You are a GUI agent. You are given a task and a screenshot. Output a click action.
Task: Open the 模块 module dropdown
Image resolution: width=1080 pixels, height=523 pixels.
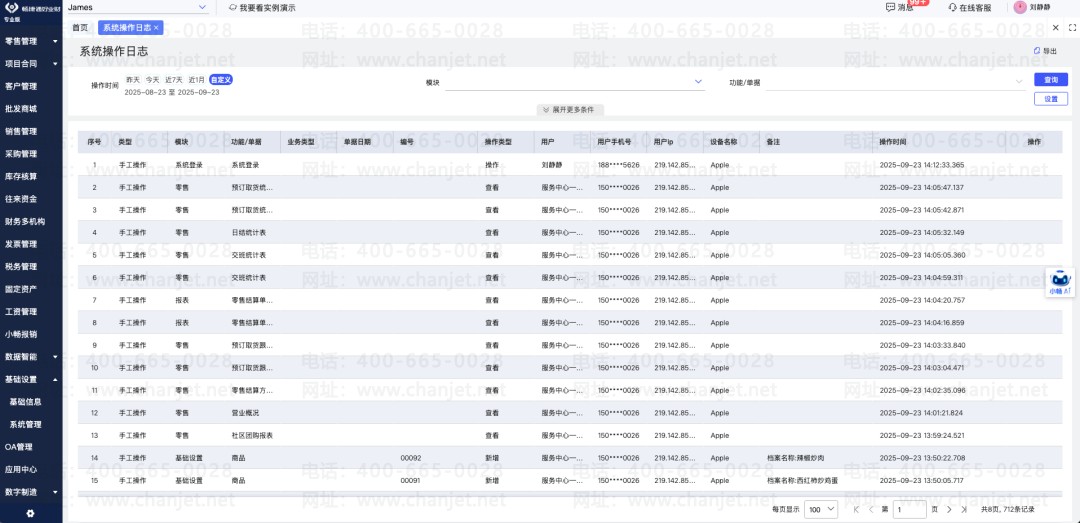tap(574, 82)
